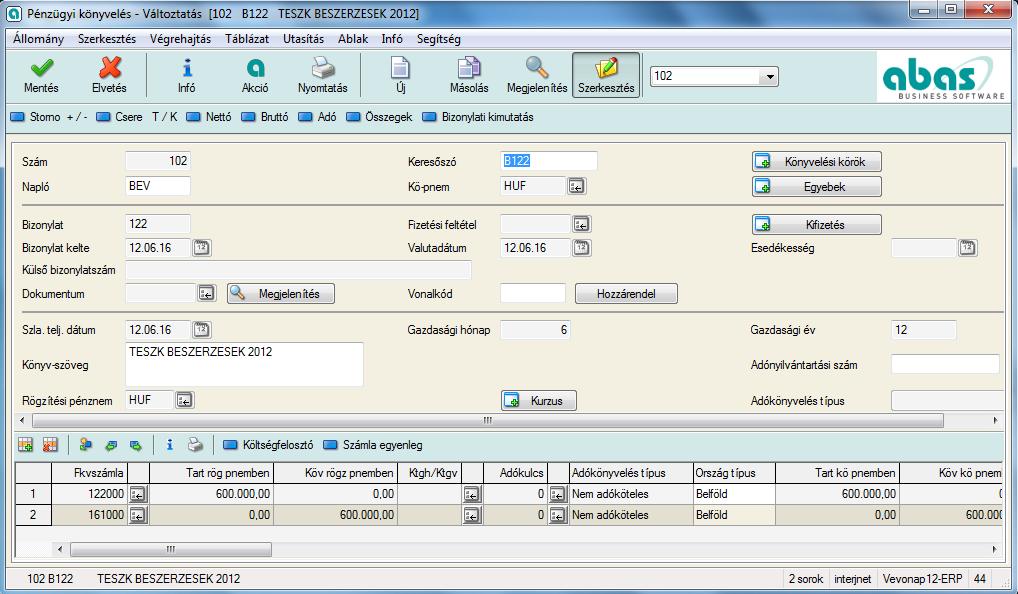Click the table toolbar printer icon

[195, 445]
